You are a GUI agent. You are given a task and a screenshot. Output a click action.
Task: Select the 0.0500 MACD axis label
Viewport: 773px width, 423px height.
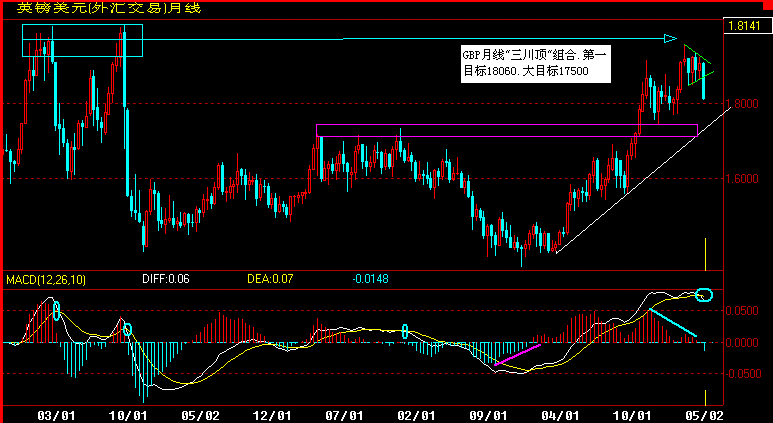click(742, 311)
